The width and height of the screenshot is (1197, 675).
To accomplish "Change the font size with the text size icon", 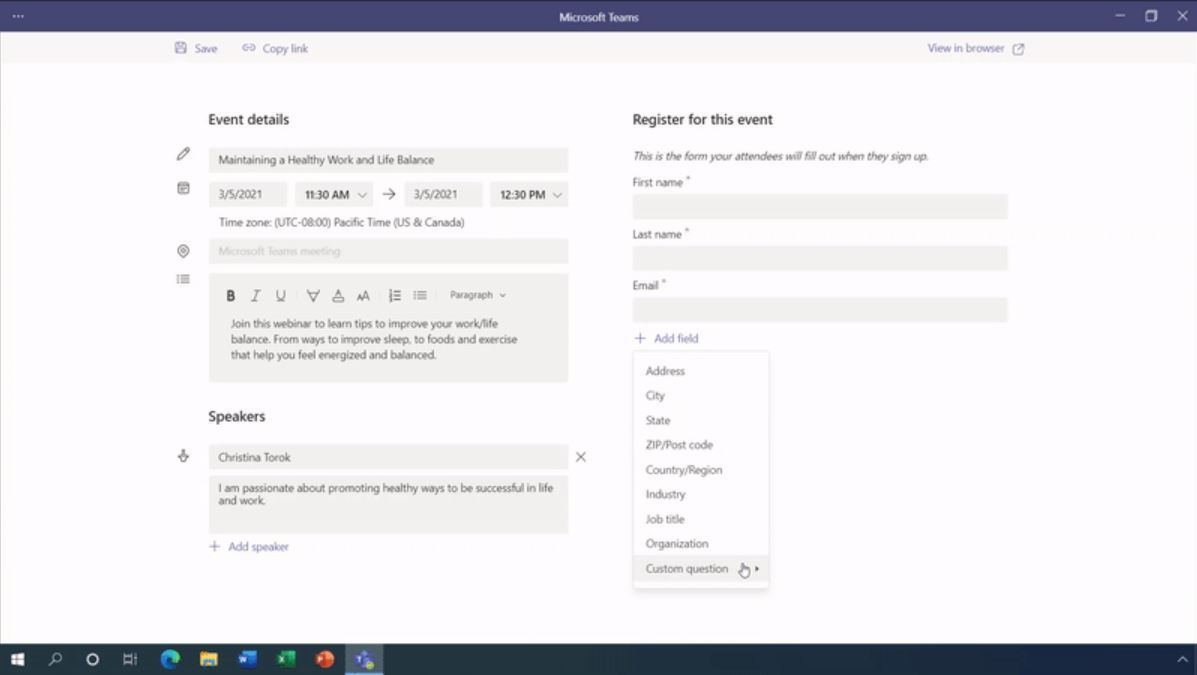I will [x=363, y=295].
